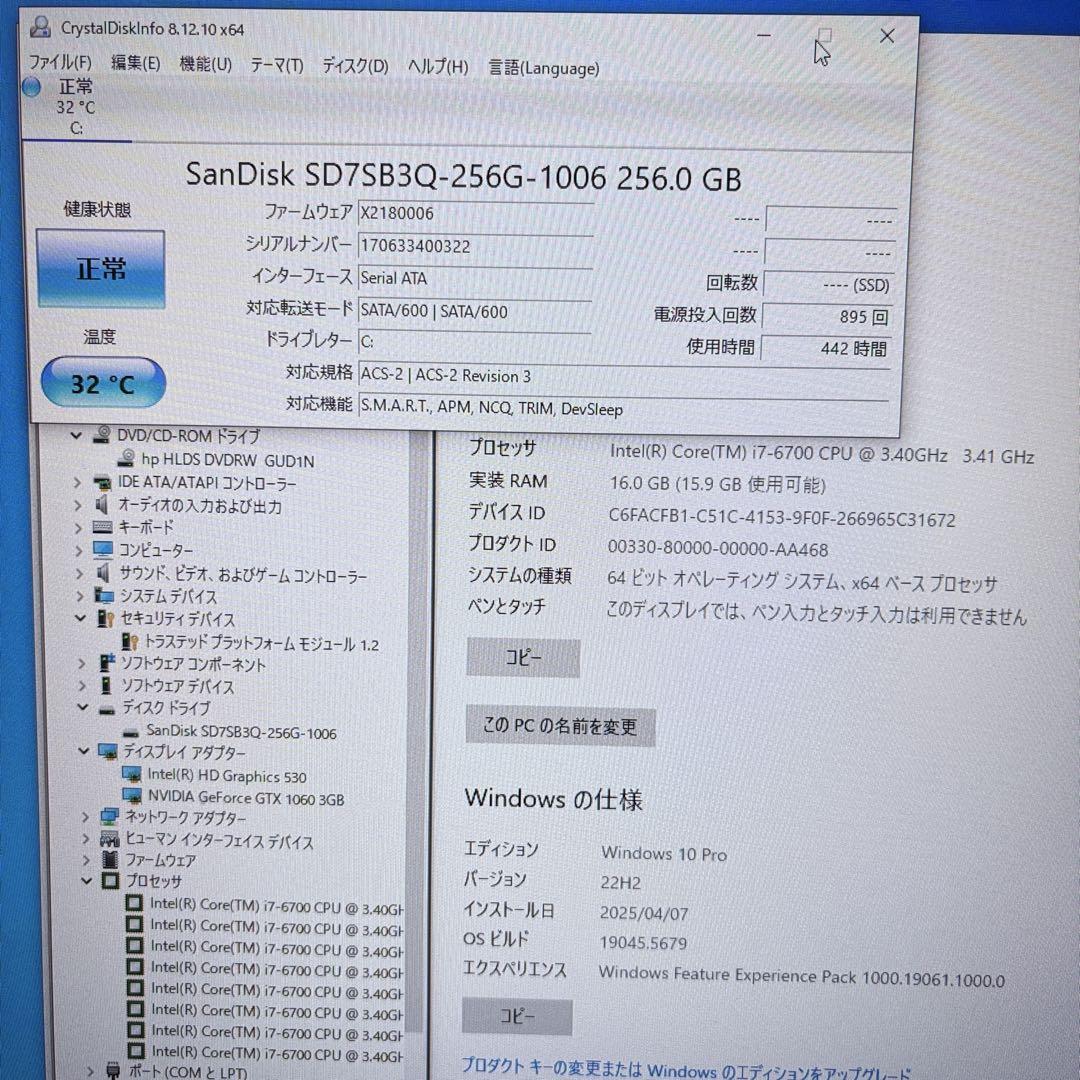
Task: Open the 言語(Language) menu
Action: [544, 68]
